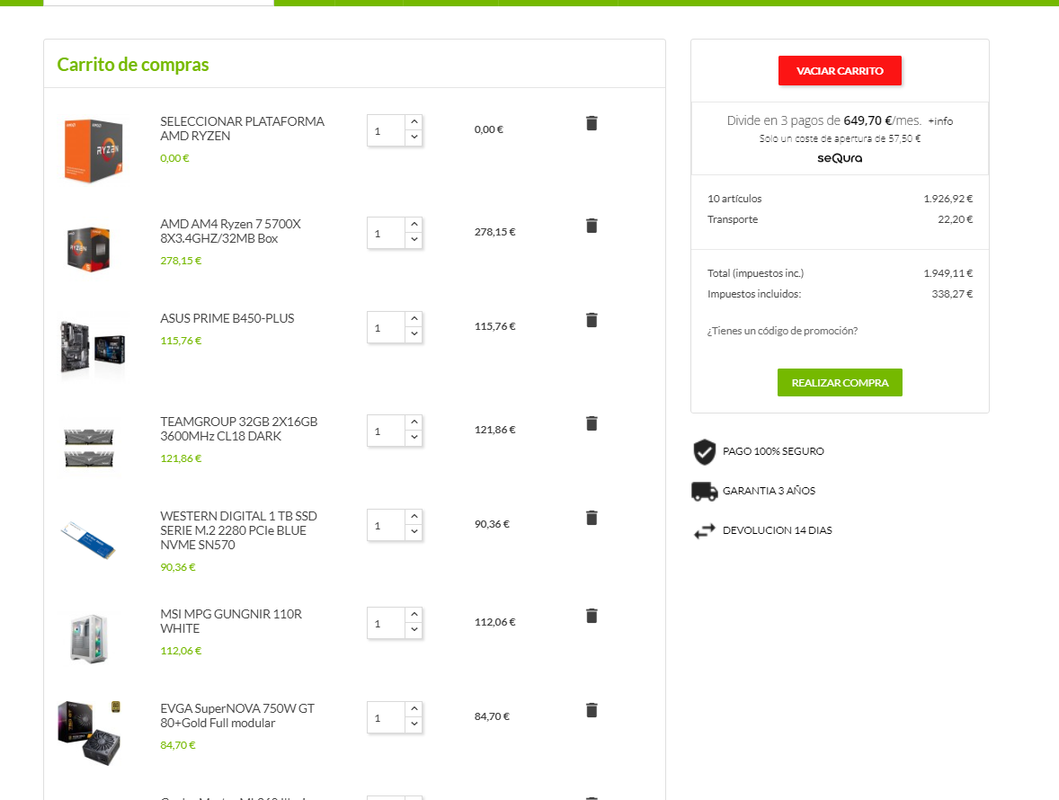
Task: Open MSI MPG GUNGNIR 110R WHITE link
Action: point(231,622)
